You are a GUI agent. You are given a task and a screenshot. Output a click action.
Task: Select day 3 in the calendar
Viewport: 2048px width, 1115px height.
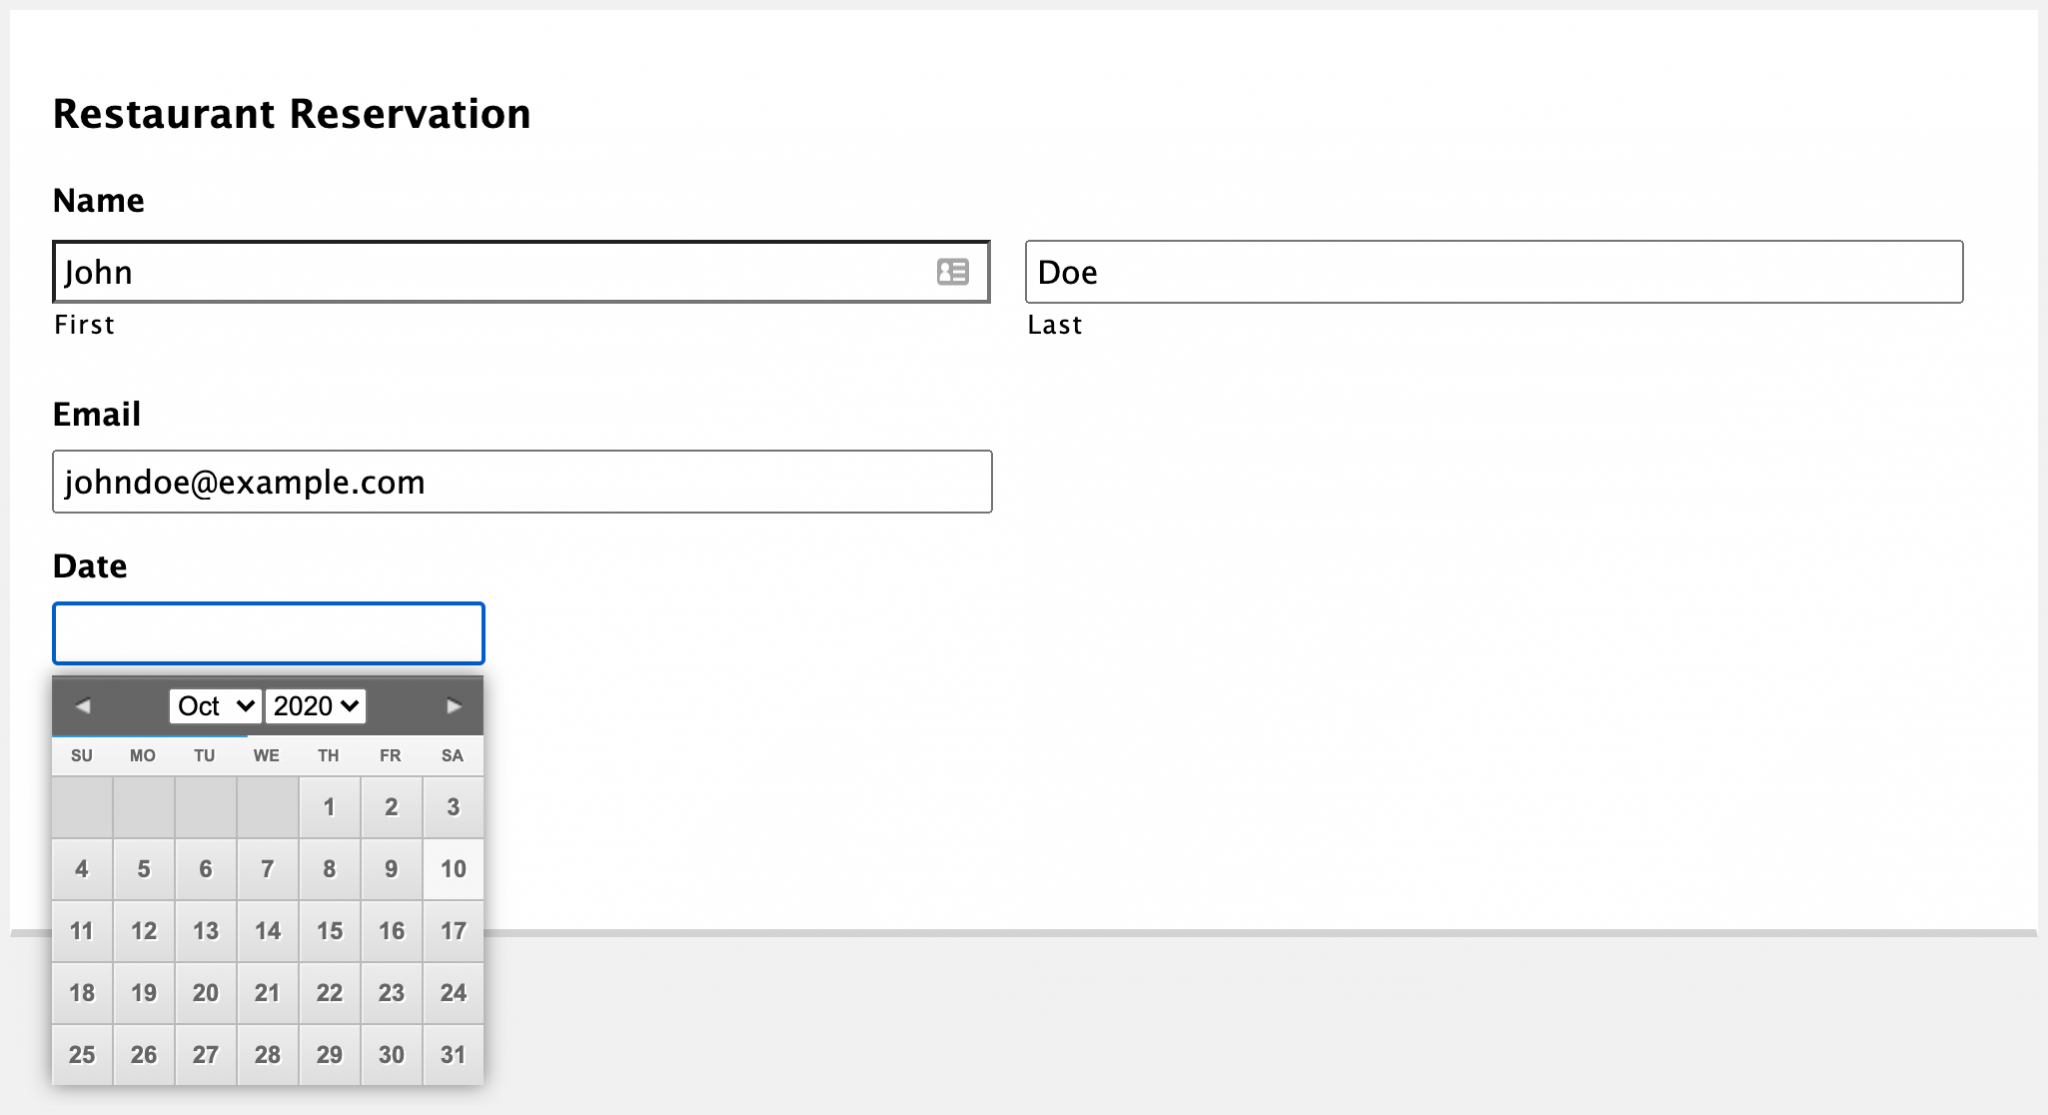tap(453, 807)
